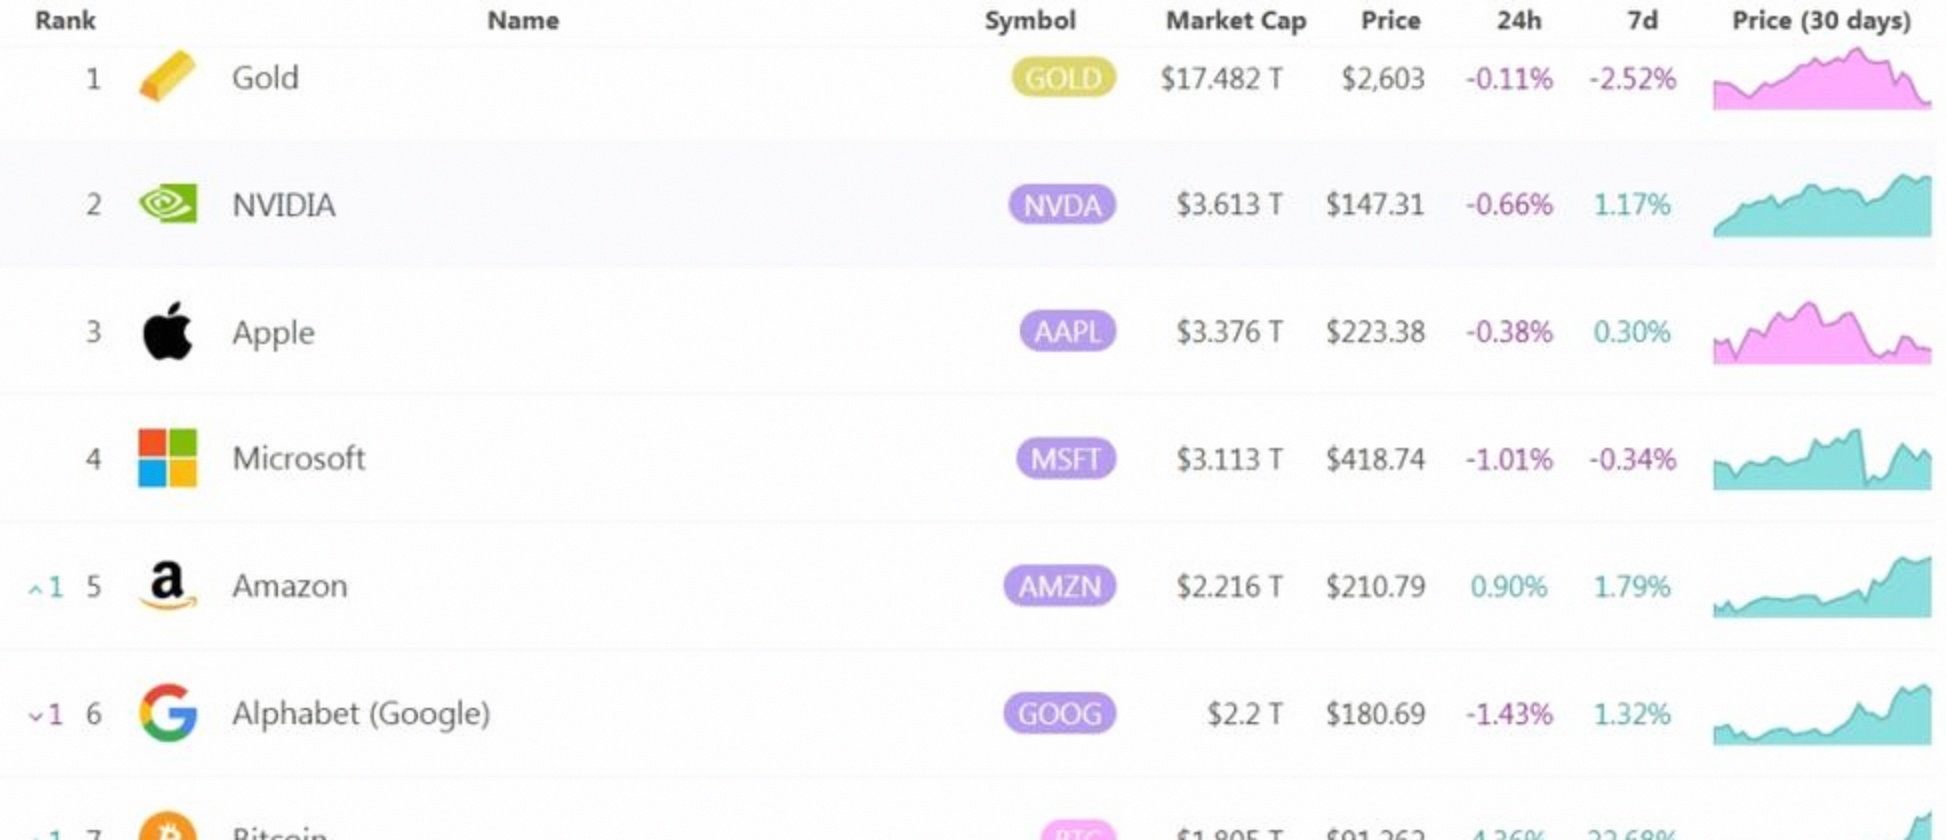Viewport: 1946px width, 840px height.
Task: Select Apple market cap $3.376 T
Action: point(1229,332)
